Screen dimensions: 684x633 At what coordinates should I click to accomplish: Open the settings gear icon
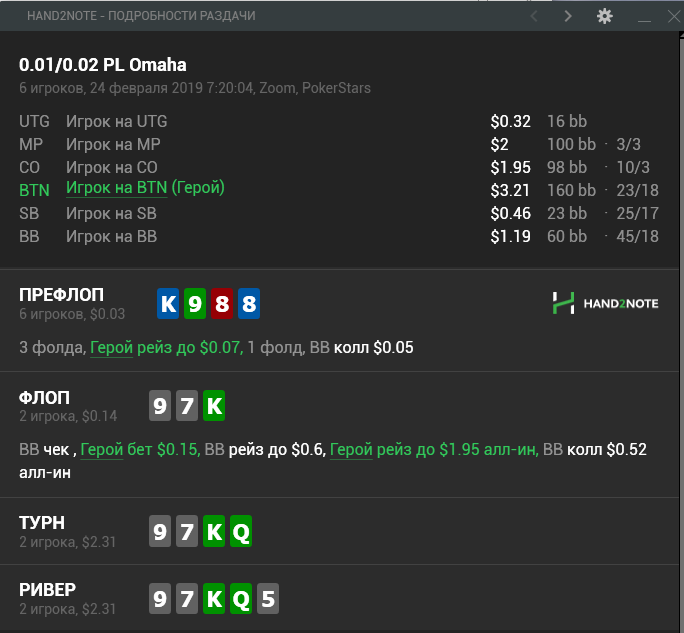(x=605, y=16)
